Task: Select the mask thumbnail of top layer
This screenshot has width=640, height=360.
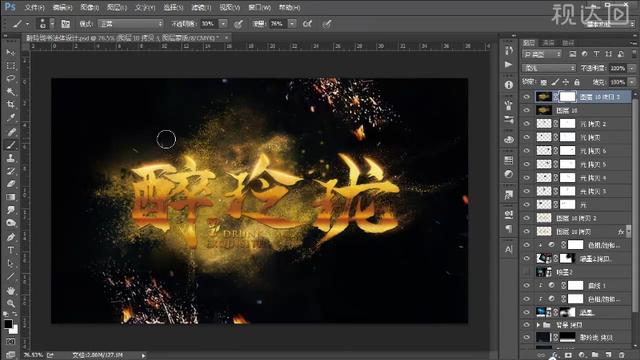Action: 567,97
